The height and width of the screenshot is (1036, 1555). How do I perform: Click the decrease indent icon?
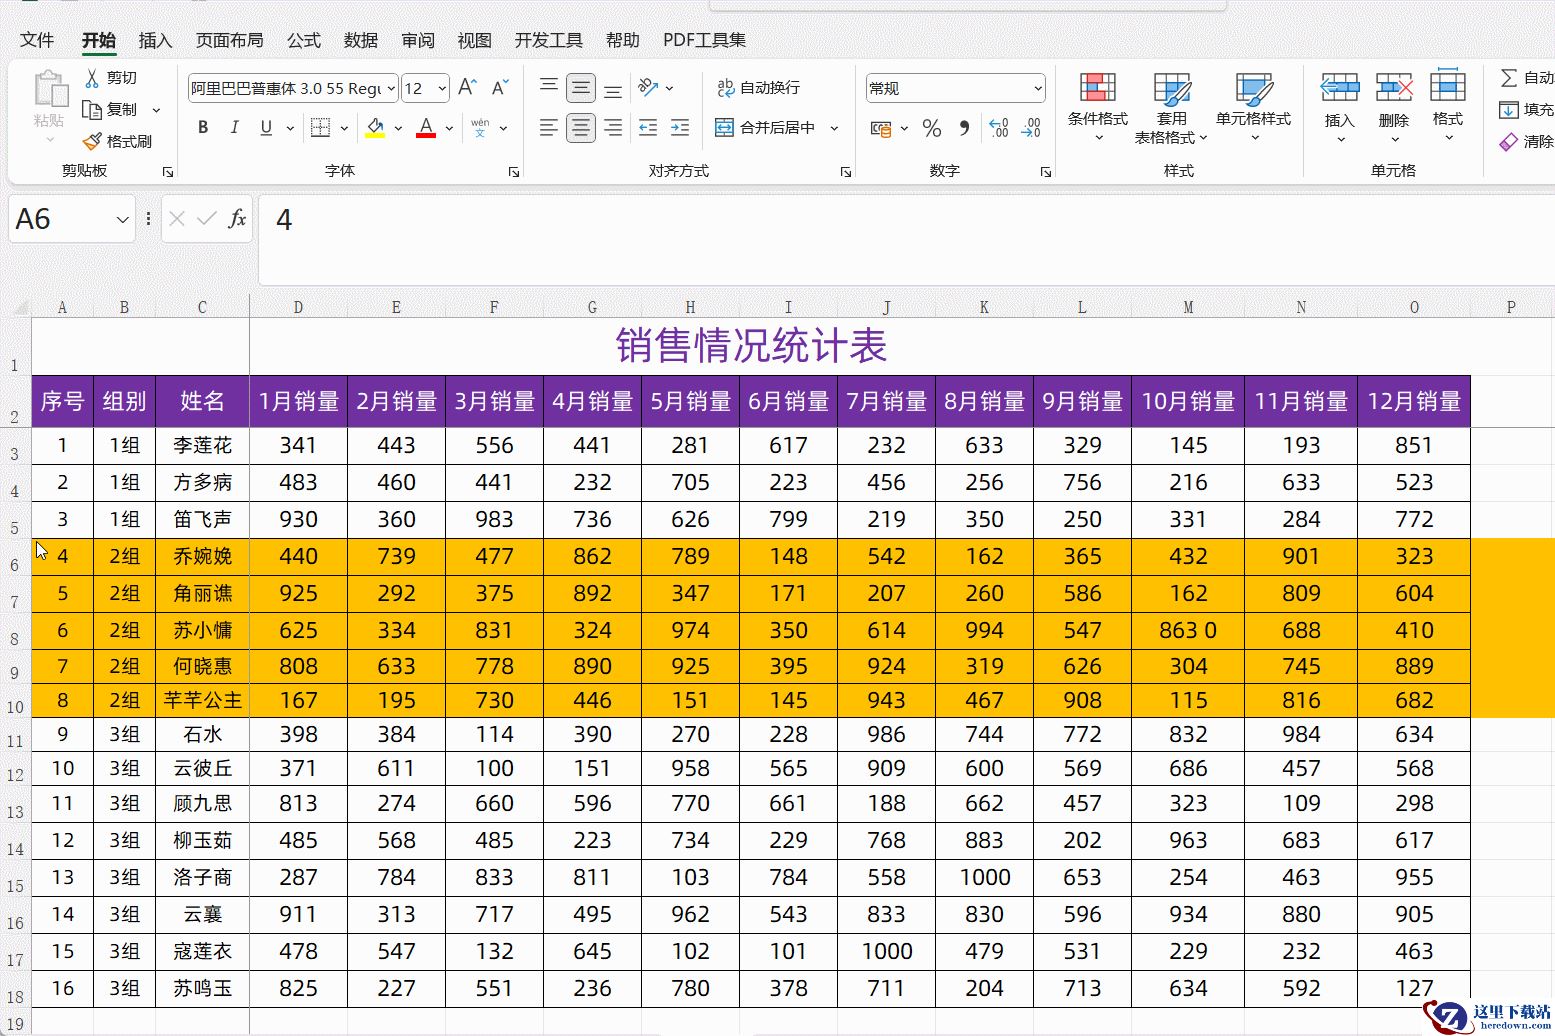[x=648, y=128]
